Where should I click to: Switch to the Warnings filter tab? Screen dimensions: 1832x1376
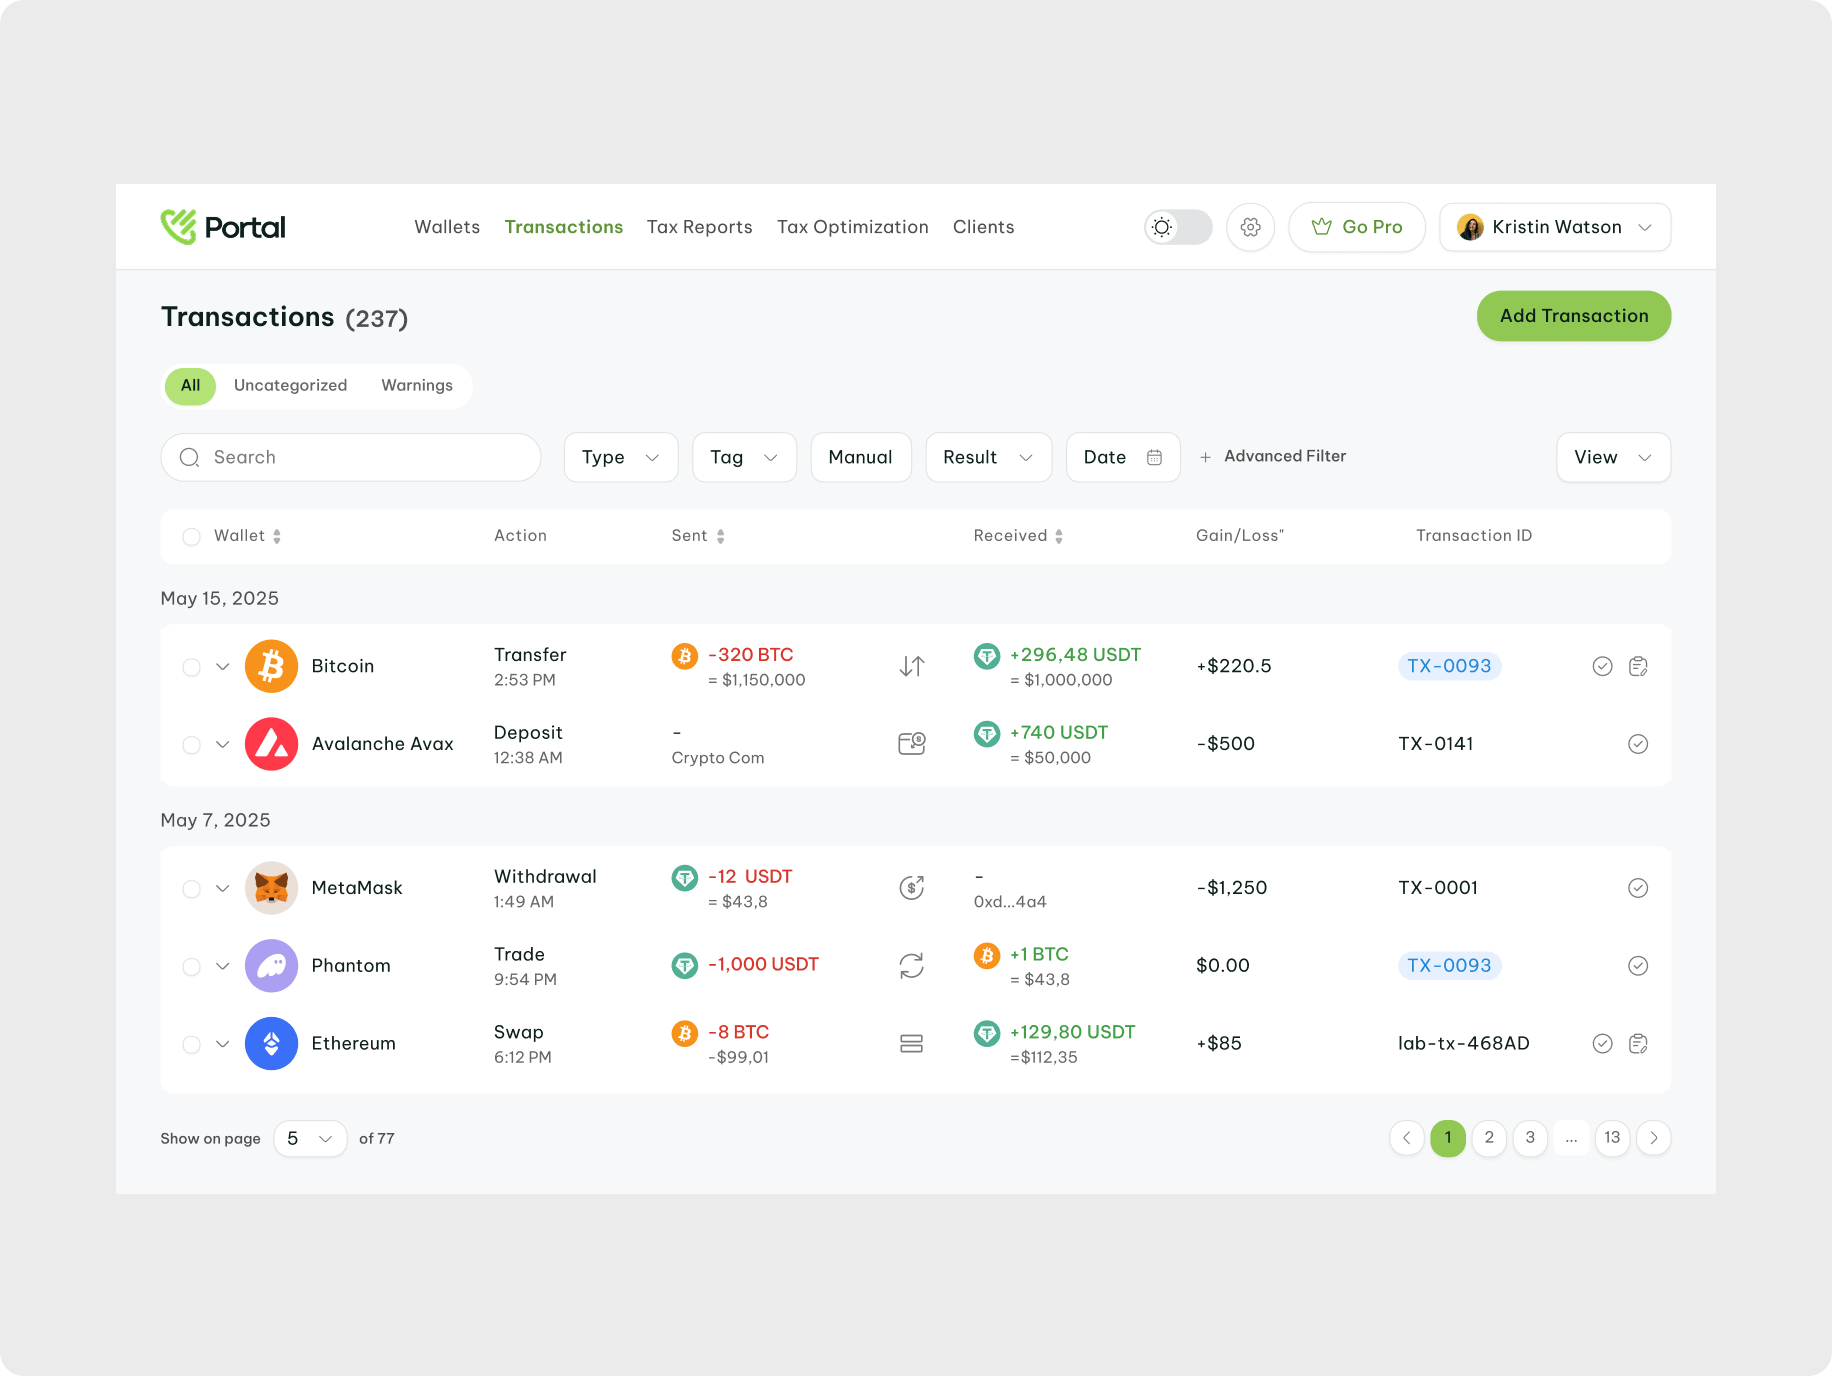click(x=417, y=386)
